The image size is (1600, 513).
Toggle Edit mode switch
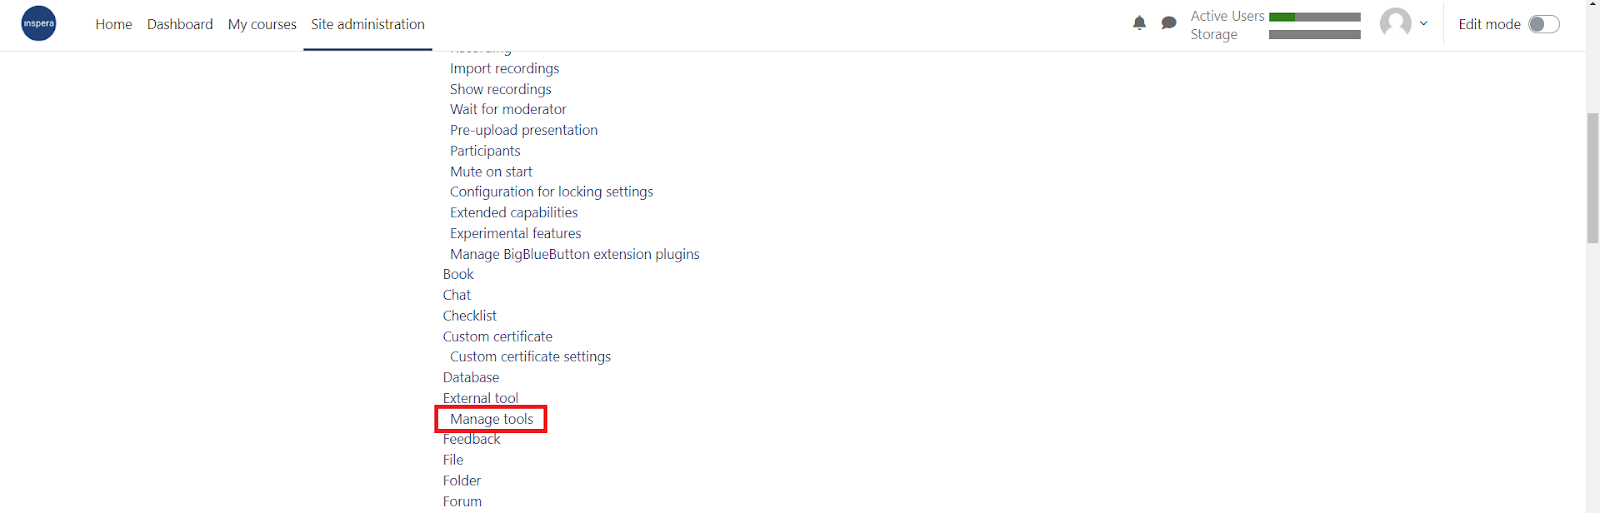click(x=1543, y=24)
